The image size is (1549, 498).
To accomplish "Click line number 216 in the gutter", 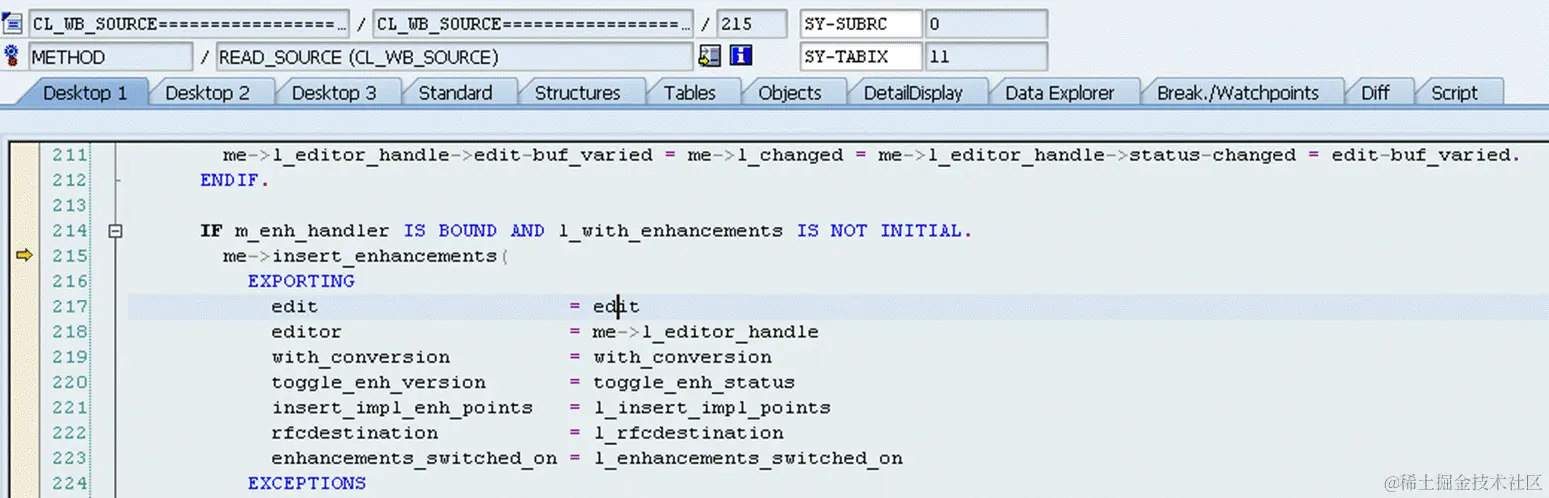I will [70, 281].
